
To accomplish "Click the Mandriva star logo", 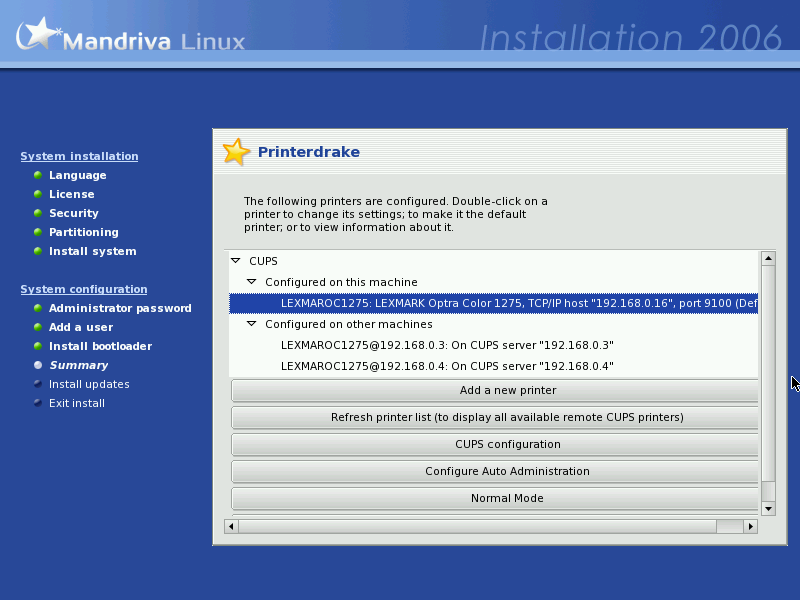I will 37,34.
